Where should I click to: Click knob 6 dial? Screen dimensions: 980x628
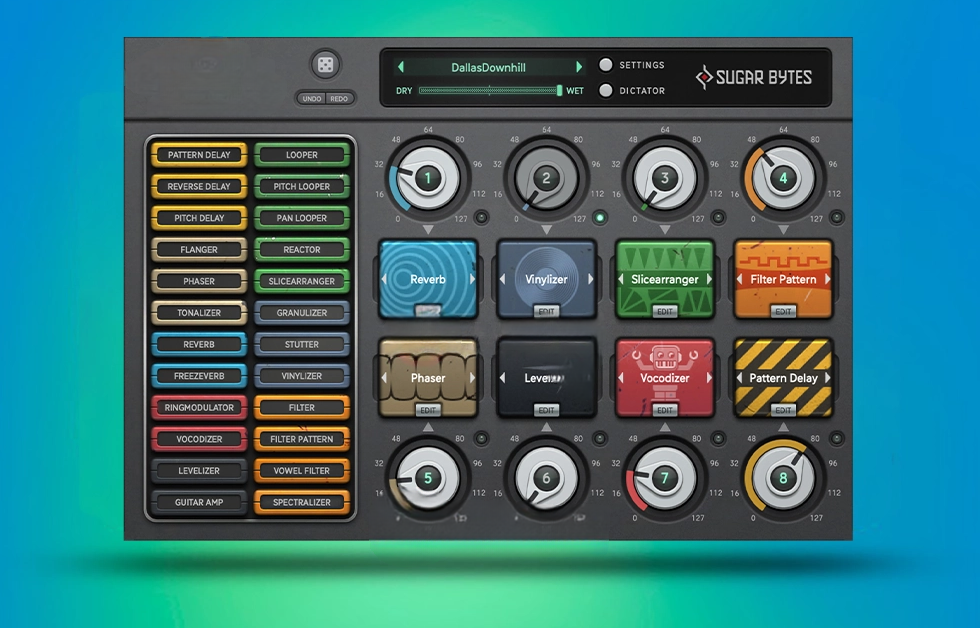(546, 479)
